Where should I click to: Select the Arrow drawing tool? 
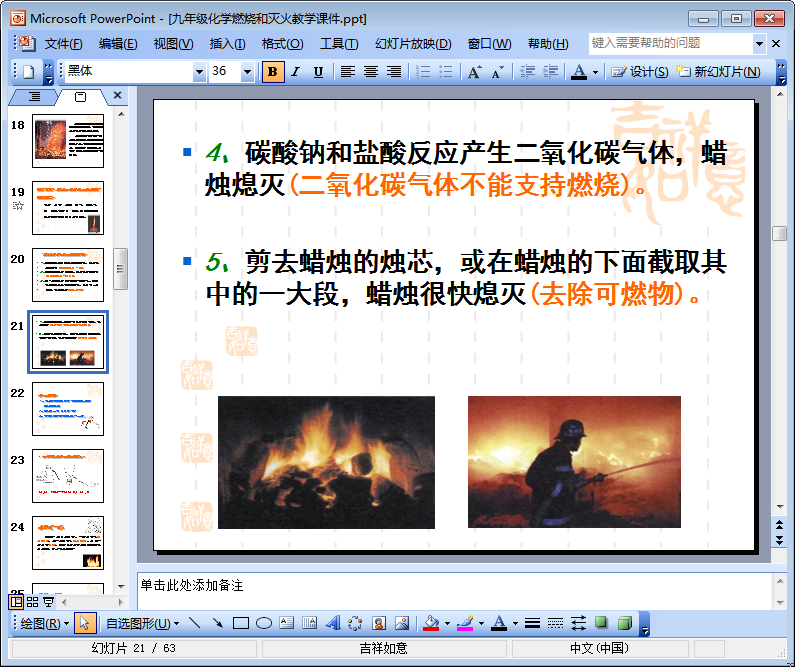(x=217, y=623)
